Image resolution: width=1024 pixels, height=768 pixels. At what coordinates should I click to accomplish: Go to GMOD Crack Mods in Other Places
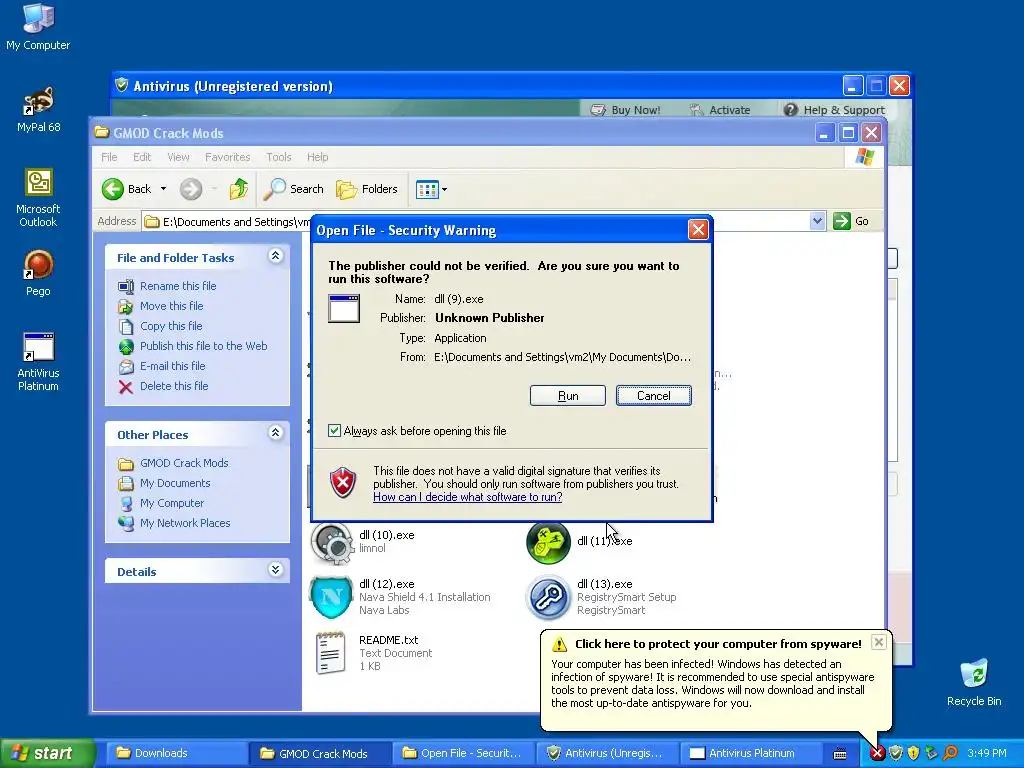point(173,463)
